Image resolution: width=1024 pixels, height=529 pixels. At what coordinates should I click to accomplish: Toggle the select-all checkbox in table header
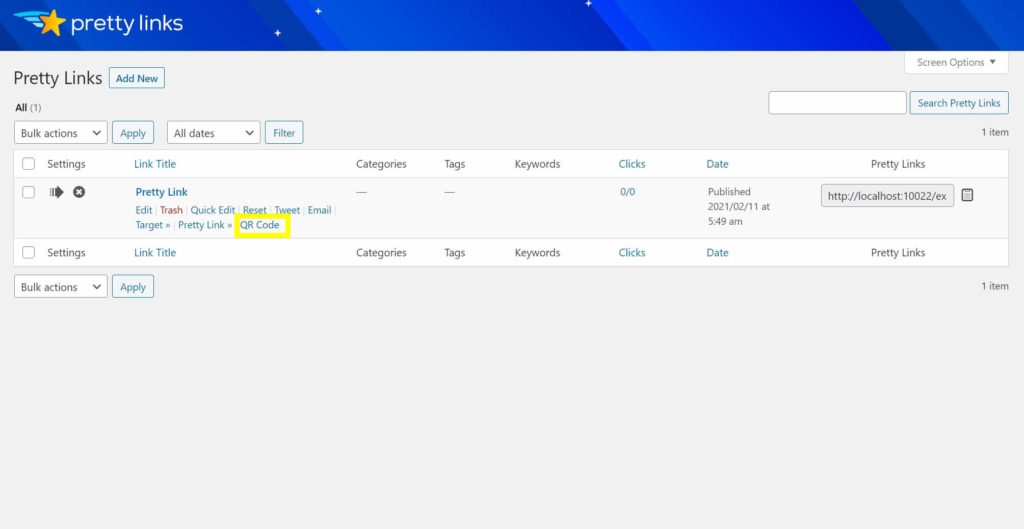(29, 164)
